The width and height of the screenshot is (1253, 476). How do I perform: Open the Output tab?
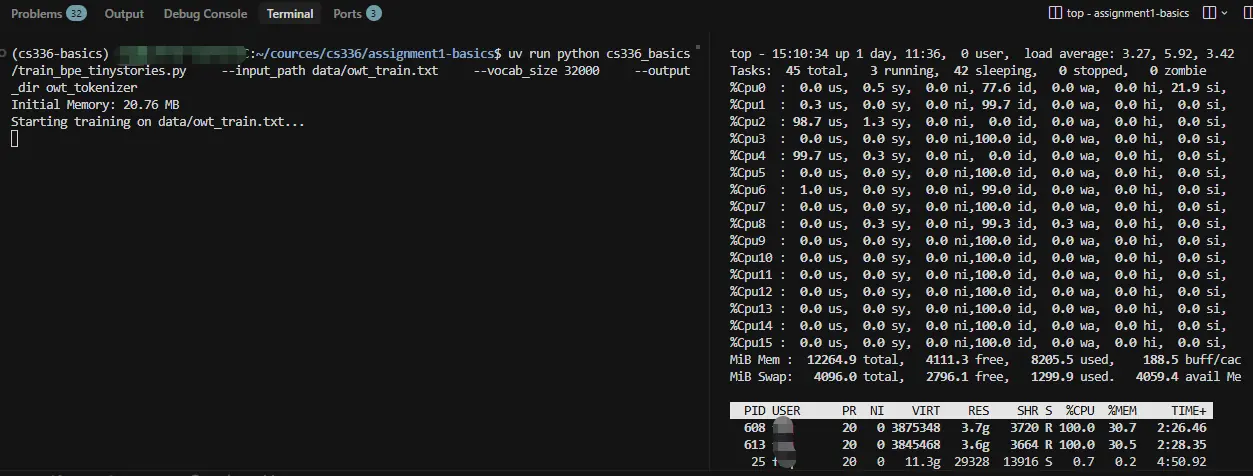pos(124,14)
